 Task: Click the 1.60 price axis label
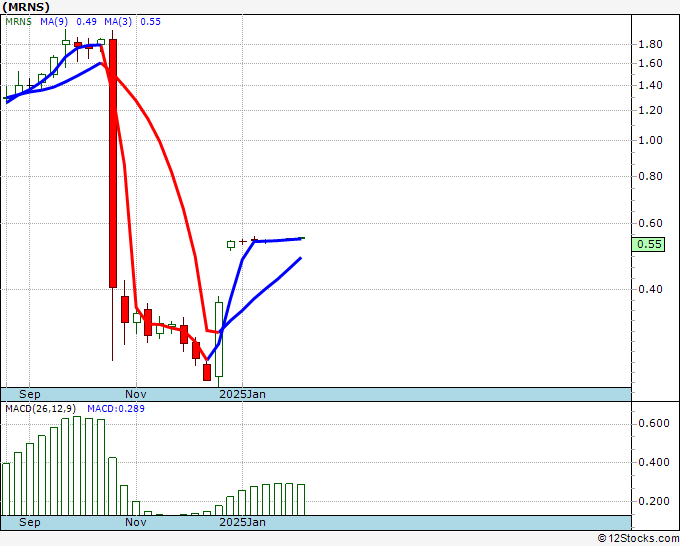(650, 63)
